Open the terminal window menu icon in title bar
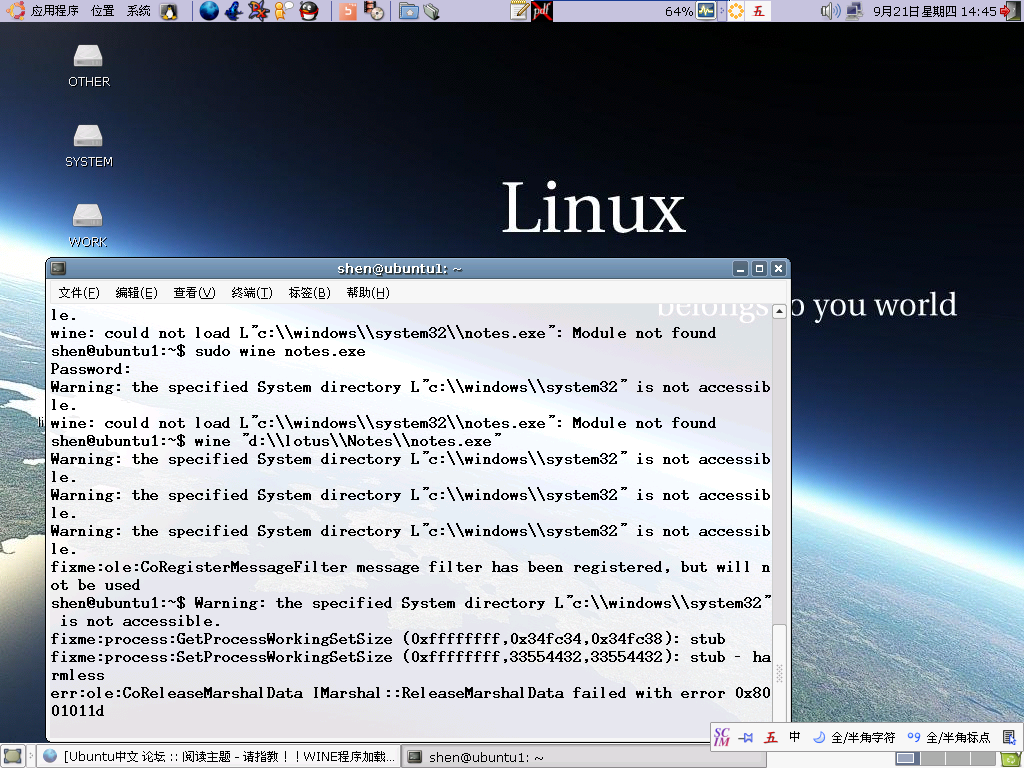 pyautogui.click(x=58, y=268)
